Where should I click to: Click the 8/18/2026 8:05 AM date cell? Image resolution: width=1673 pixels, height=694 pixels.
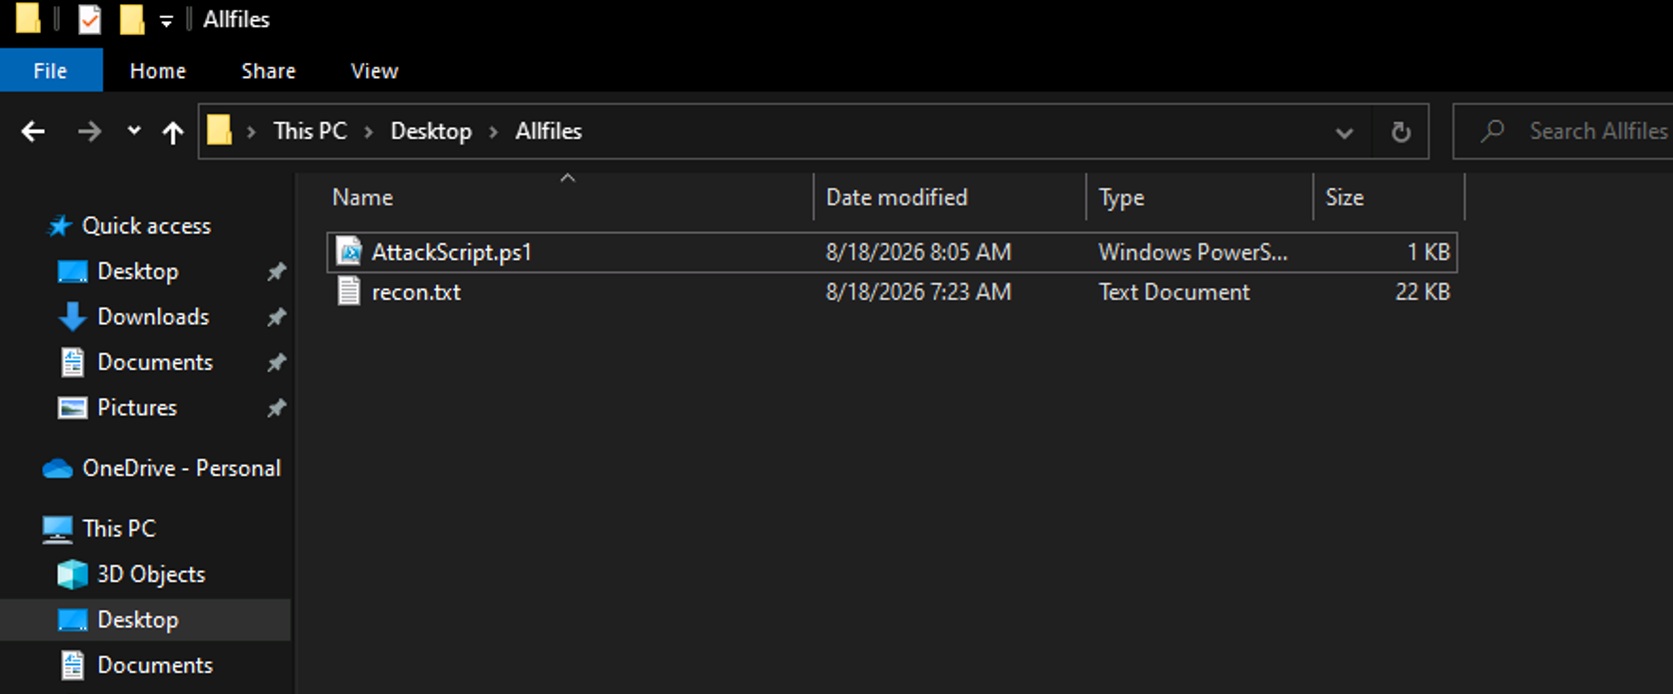(x=918, y=252)
